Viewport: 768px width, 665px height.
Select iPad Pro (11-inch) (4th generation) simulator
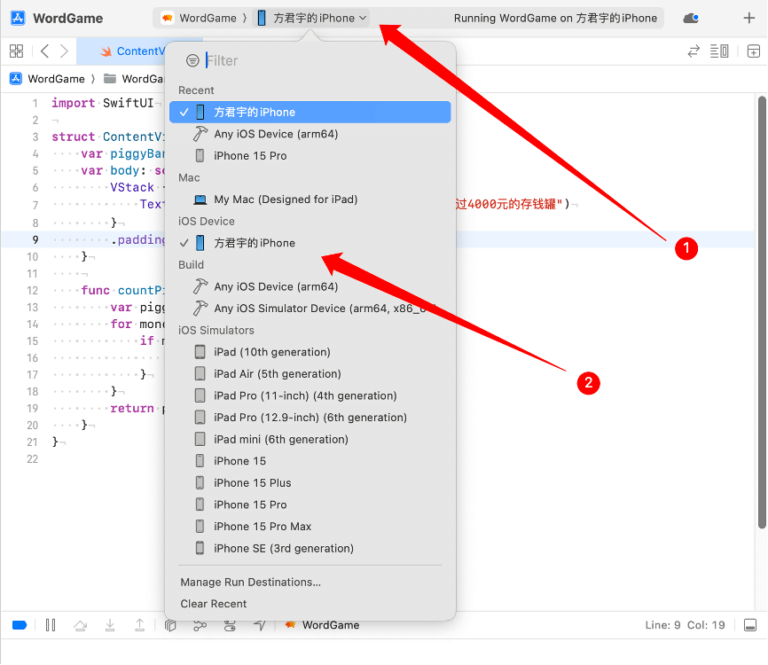(310, 396)
